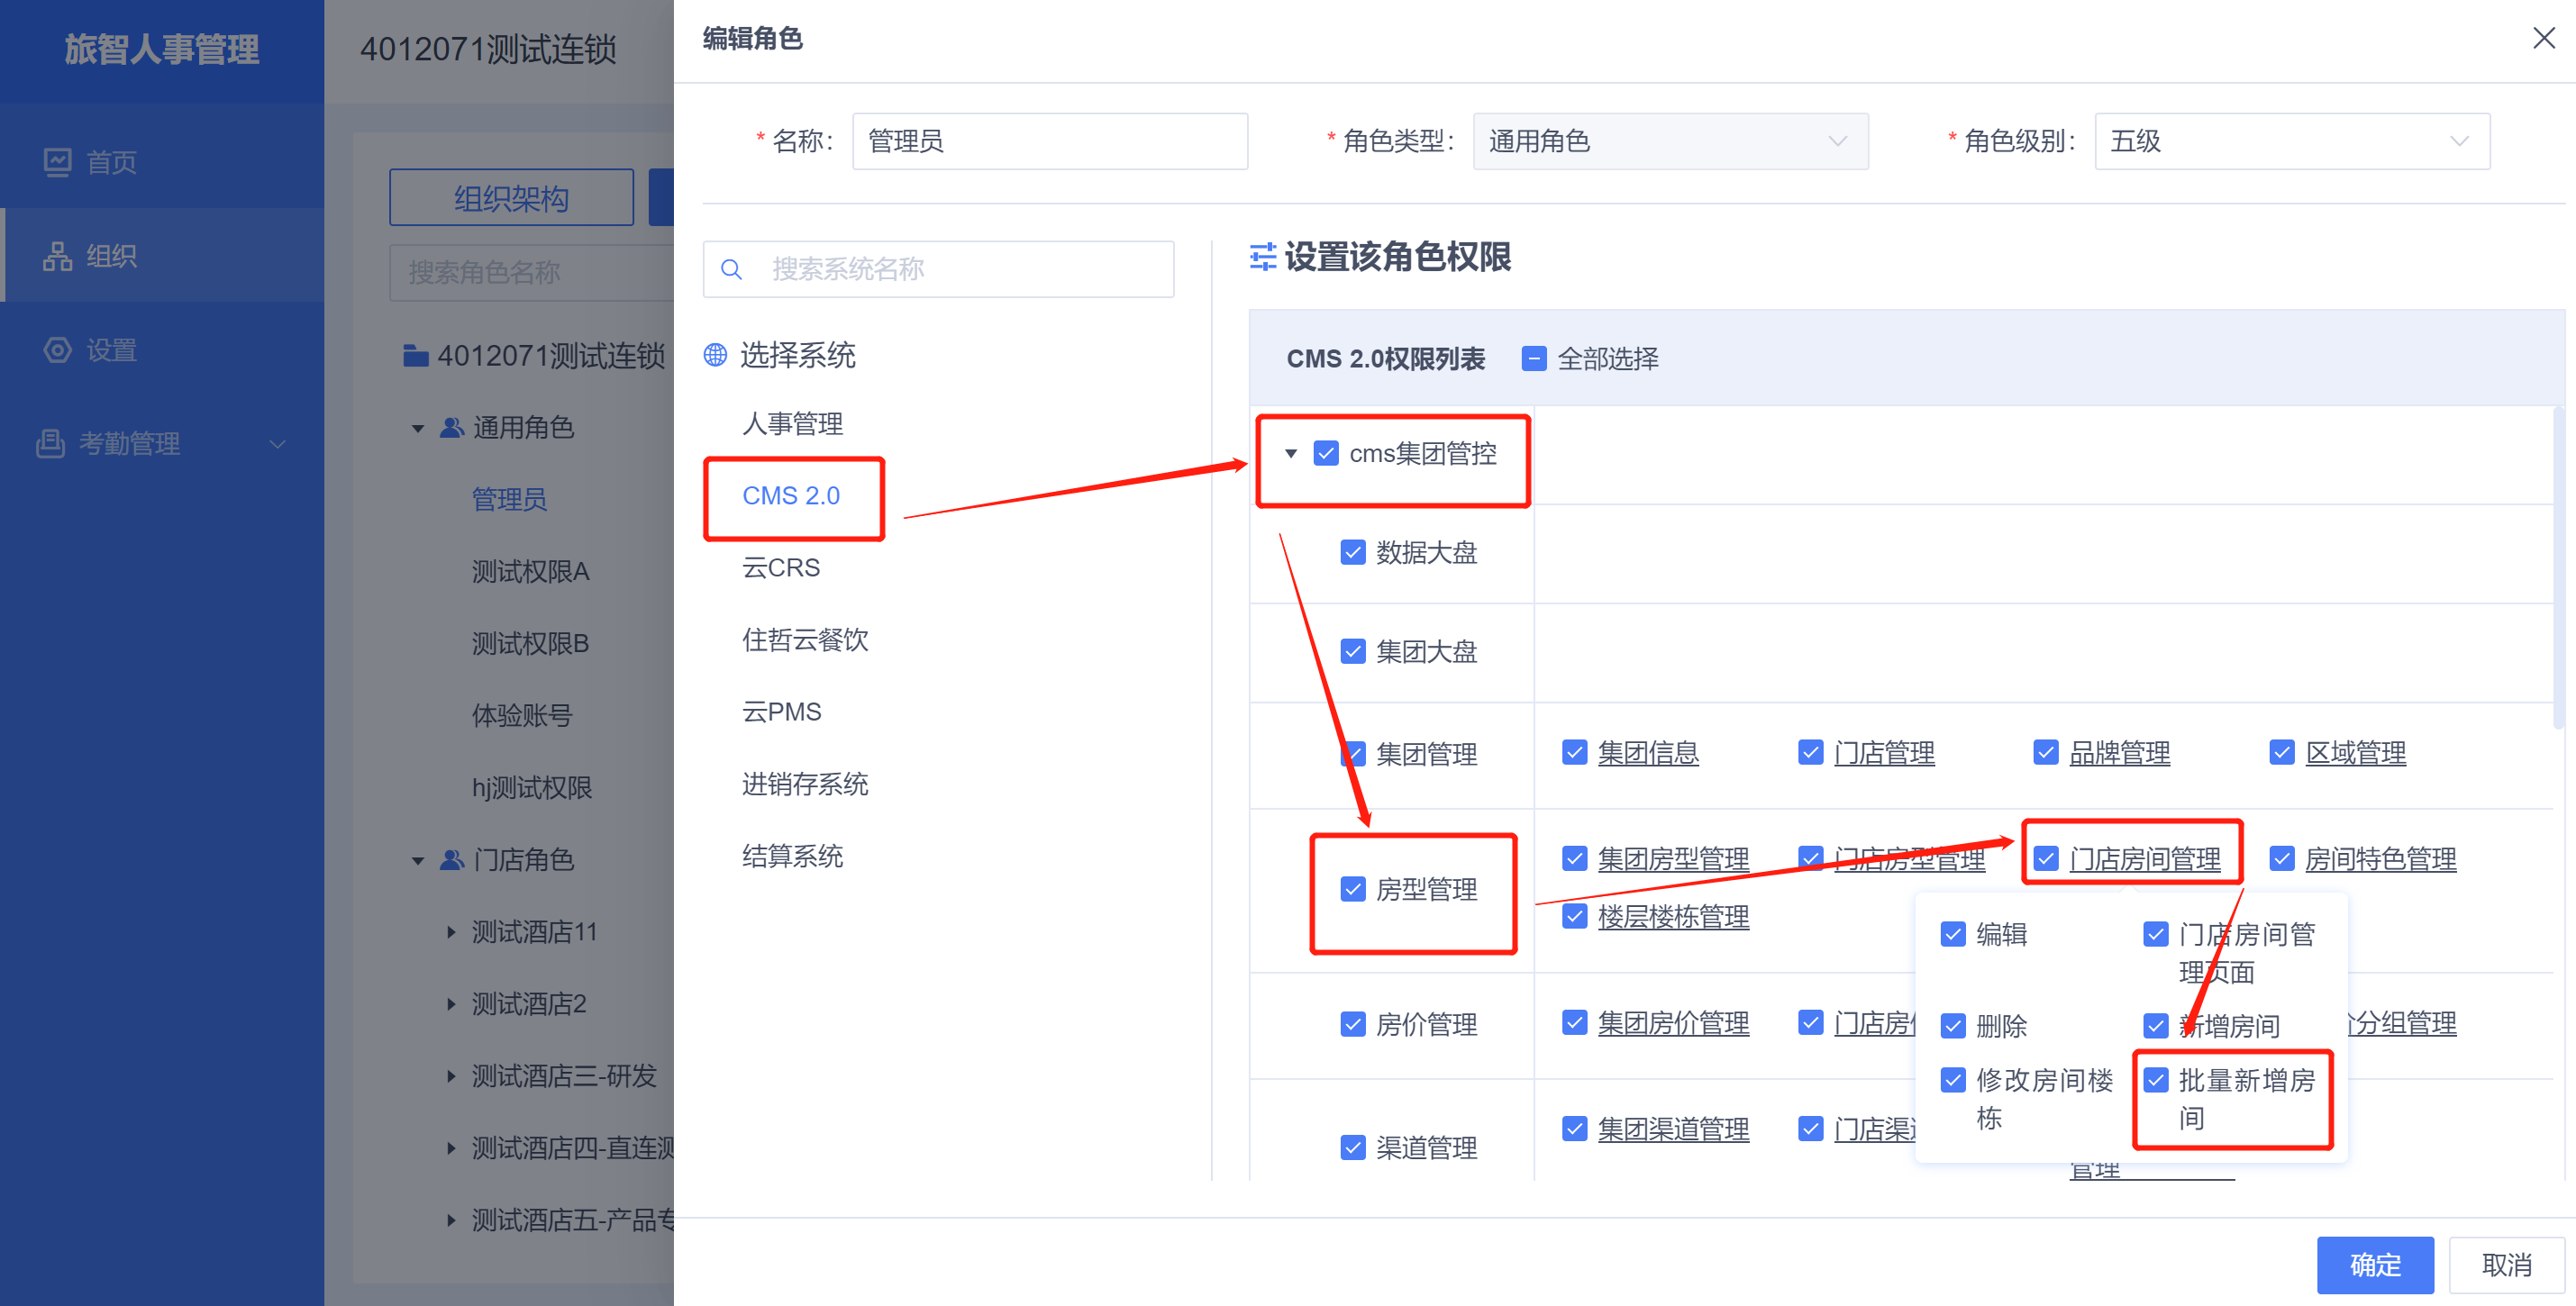This screenshot has width=2576, height=1306.
Task: Uncheck the 房型管理 checkbox
Action: pos(1353,890)
